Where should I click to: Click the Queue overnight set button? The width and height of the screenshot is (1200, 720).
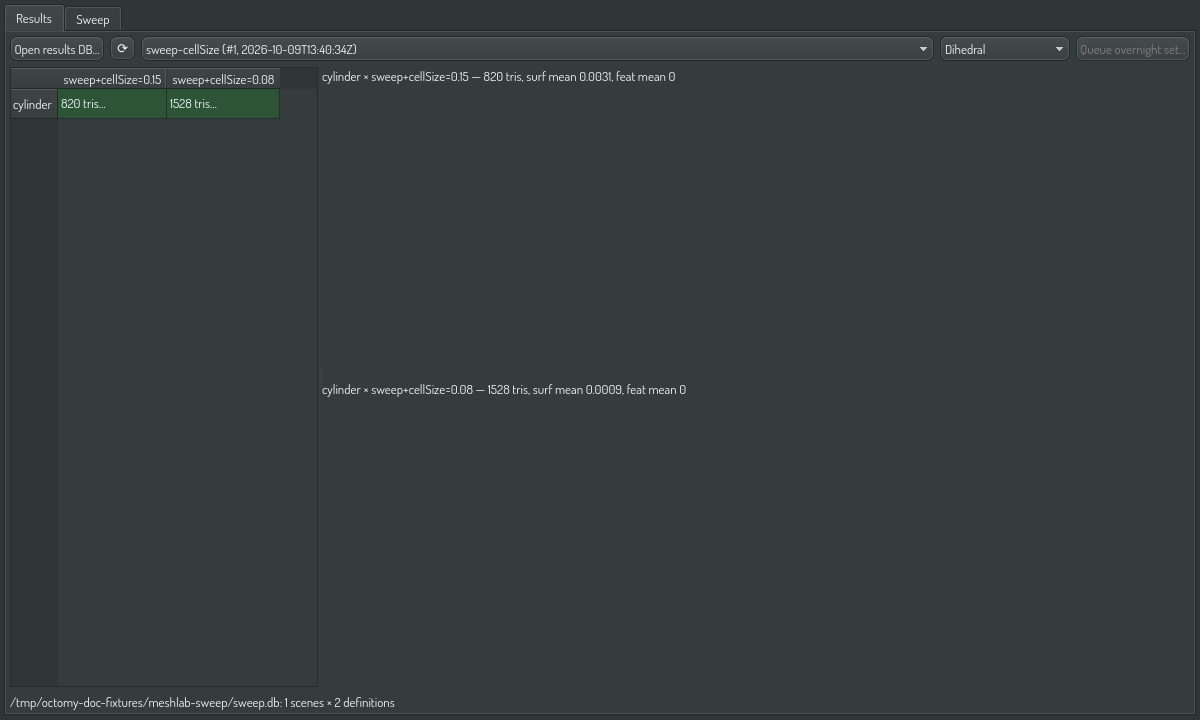[x=1133, y=49]
